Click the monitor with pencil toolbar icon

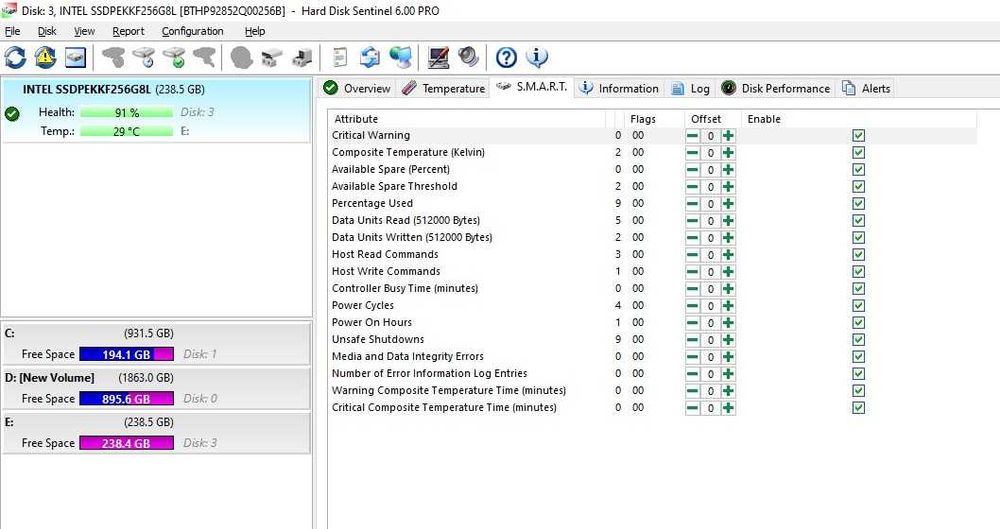point(439,57)
